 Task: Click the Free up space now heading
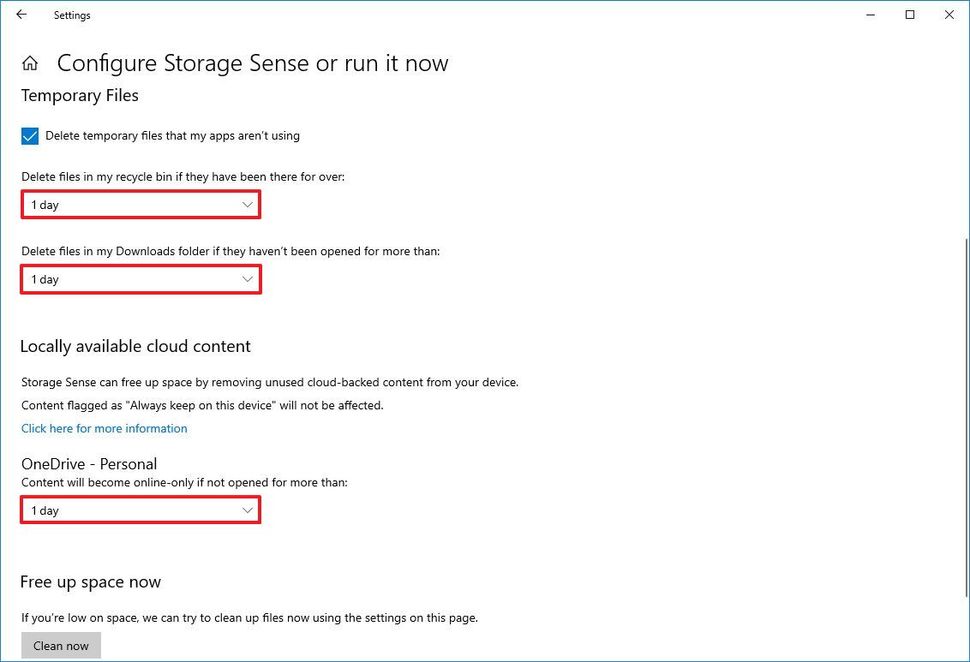point(91,581)
